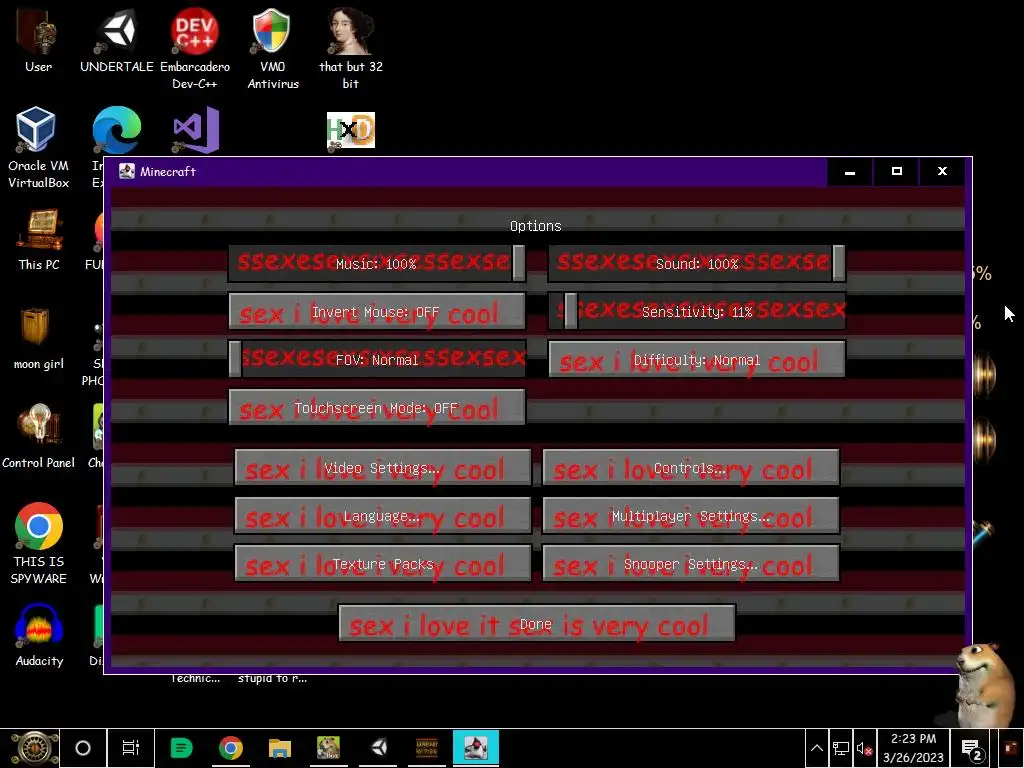This screenshot has height=768, width=1024.
Task: Open the Unity icon on taskbar
Action: click(378, 748)
